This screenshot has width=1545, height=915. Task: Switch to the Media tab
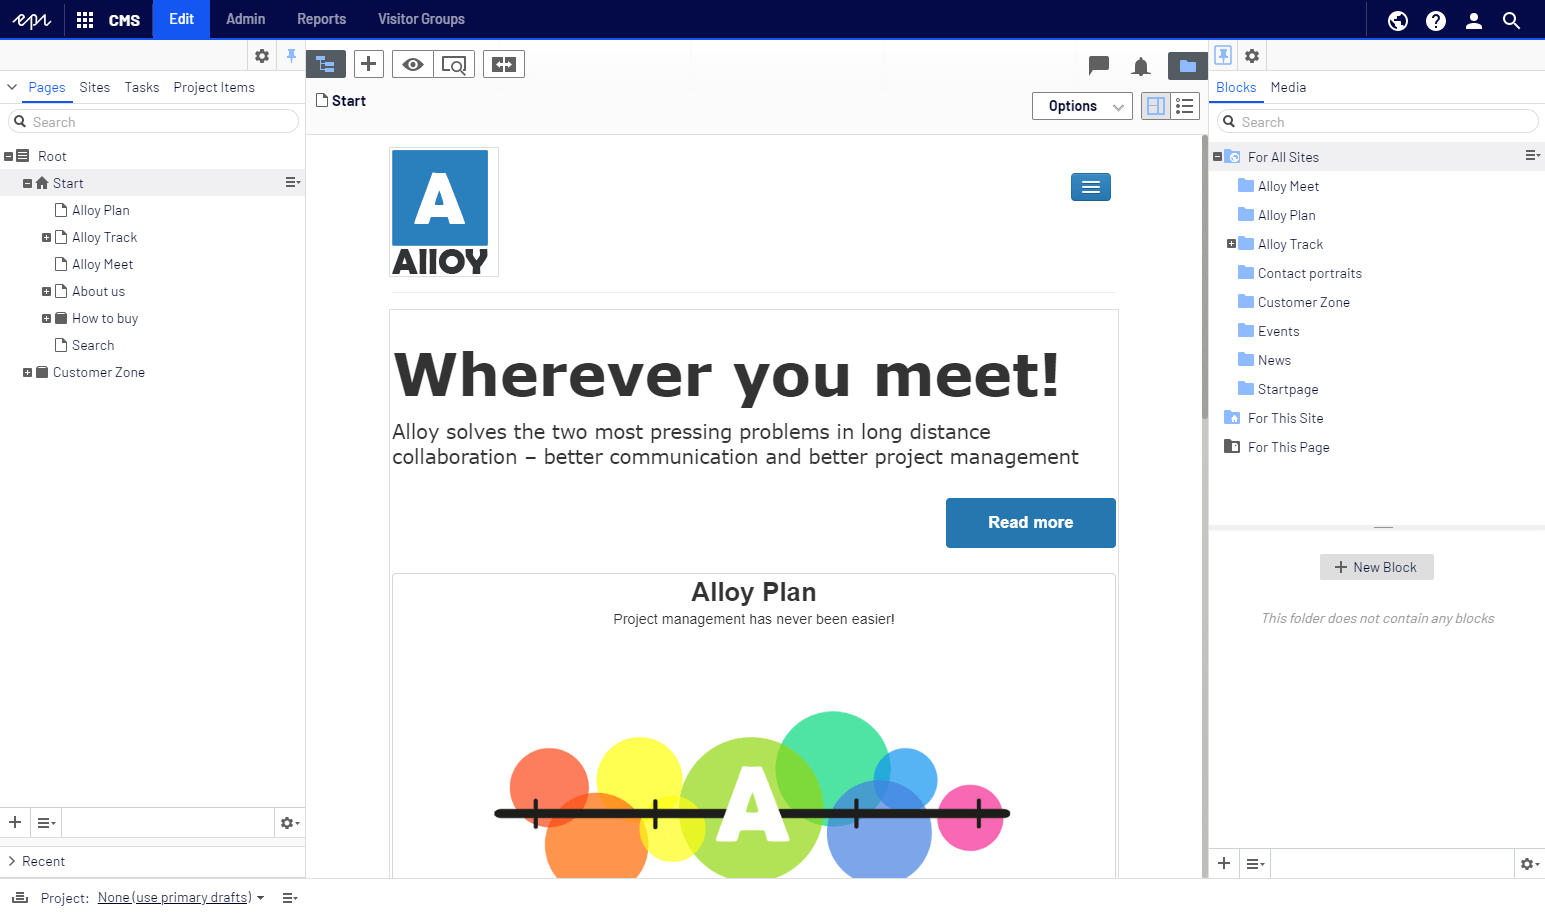pos(1288,87)
